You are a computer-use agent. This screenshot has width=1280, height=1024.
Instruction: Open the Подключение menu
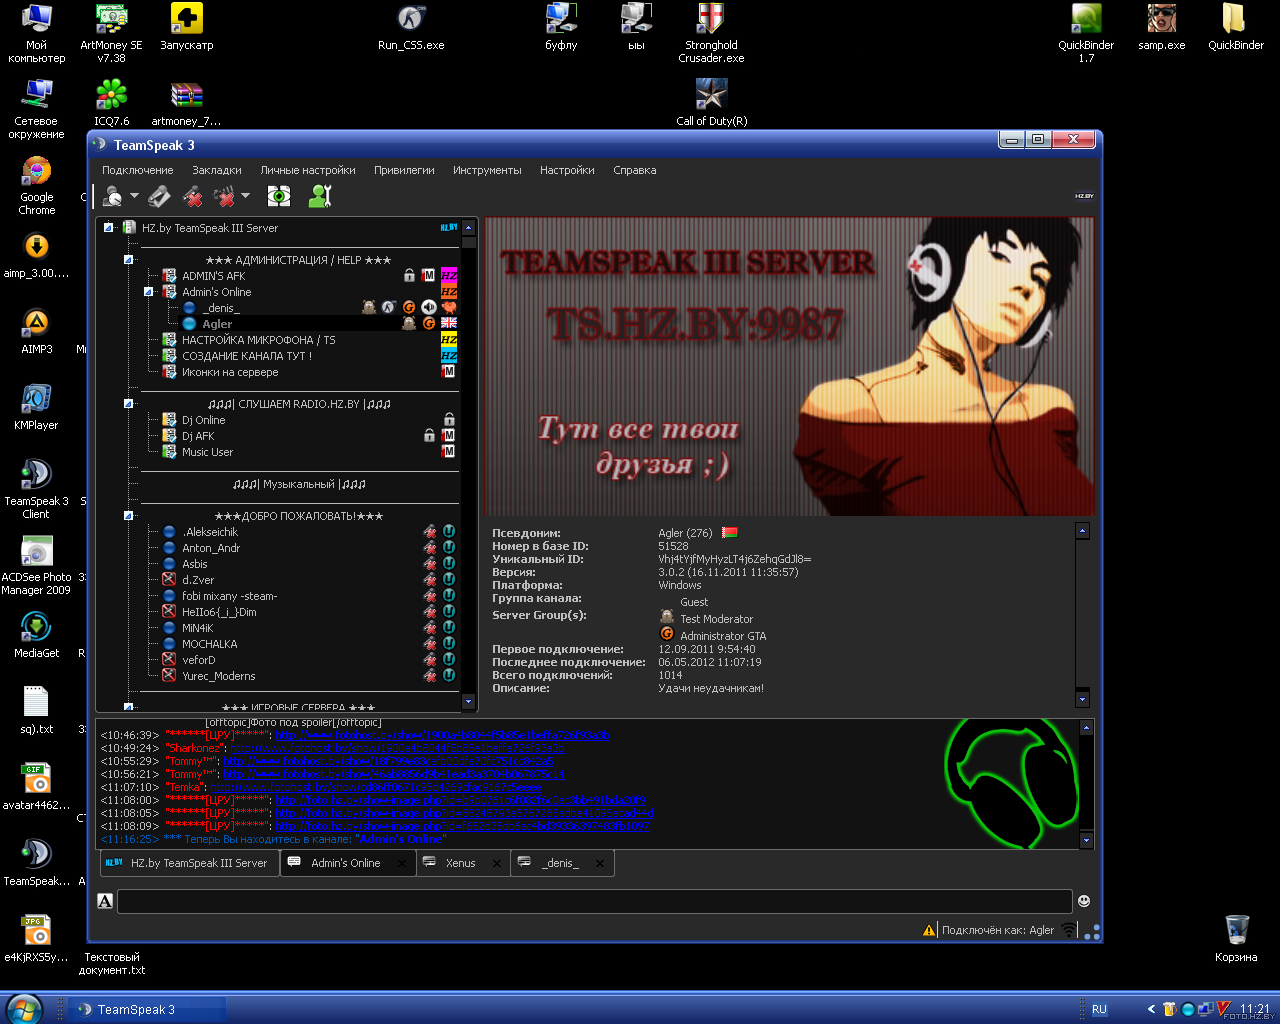pos(138,170)
